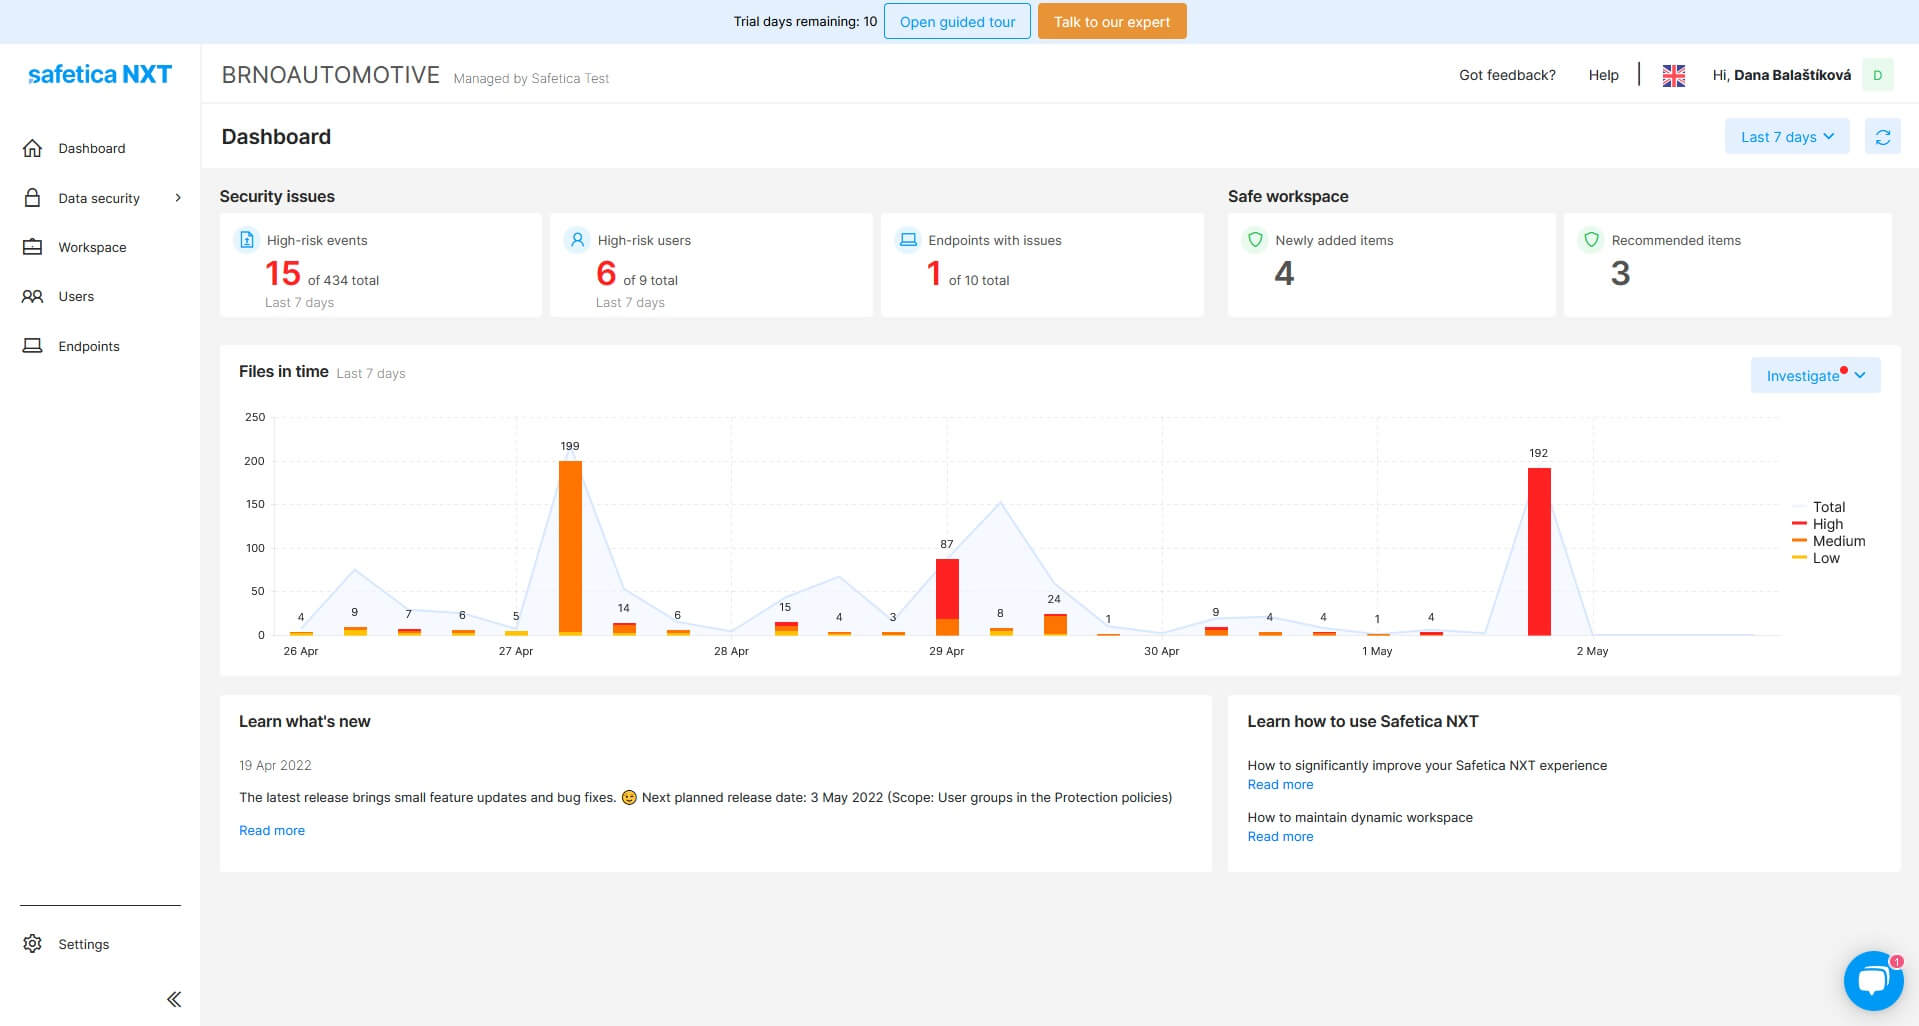Click the Recommended items shield icon
This screenshot has width=1919, height=1026.
click(x=1591, y=240)
